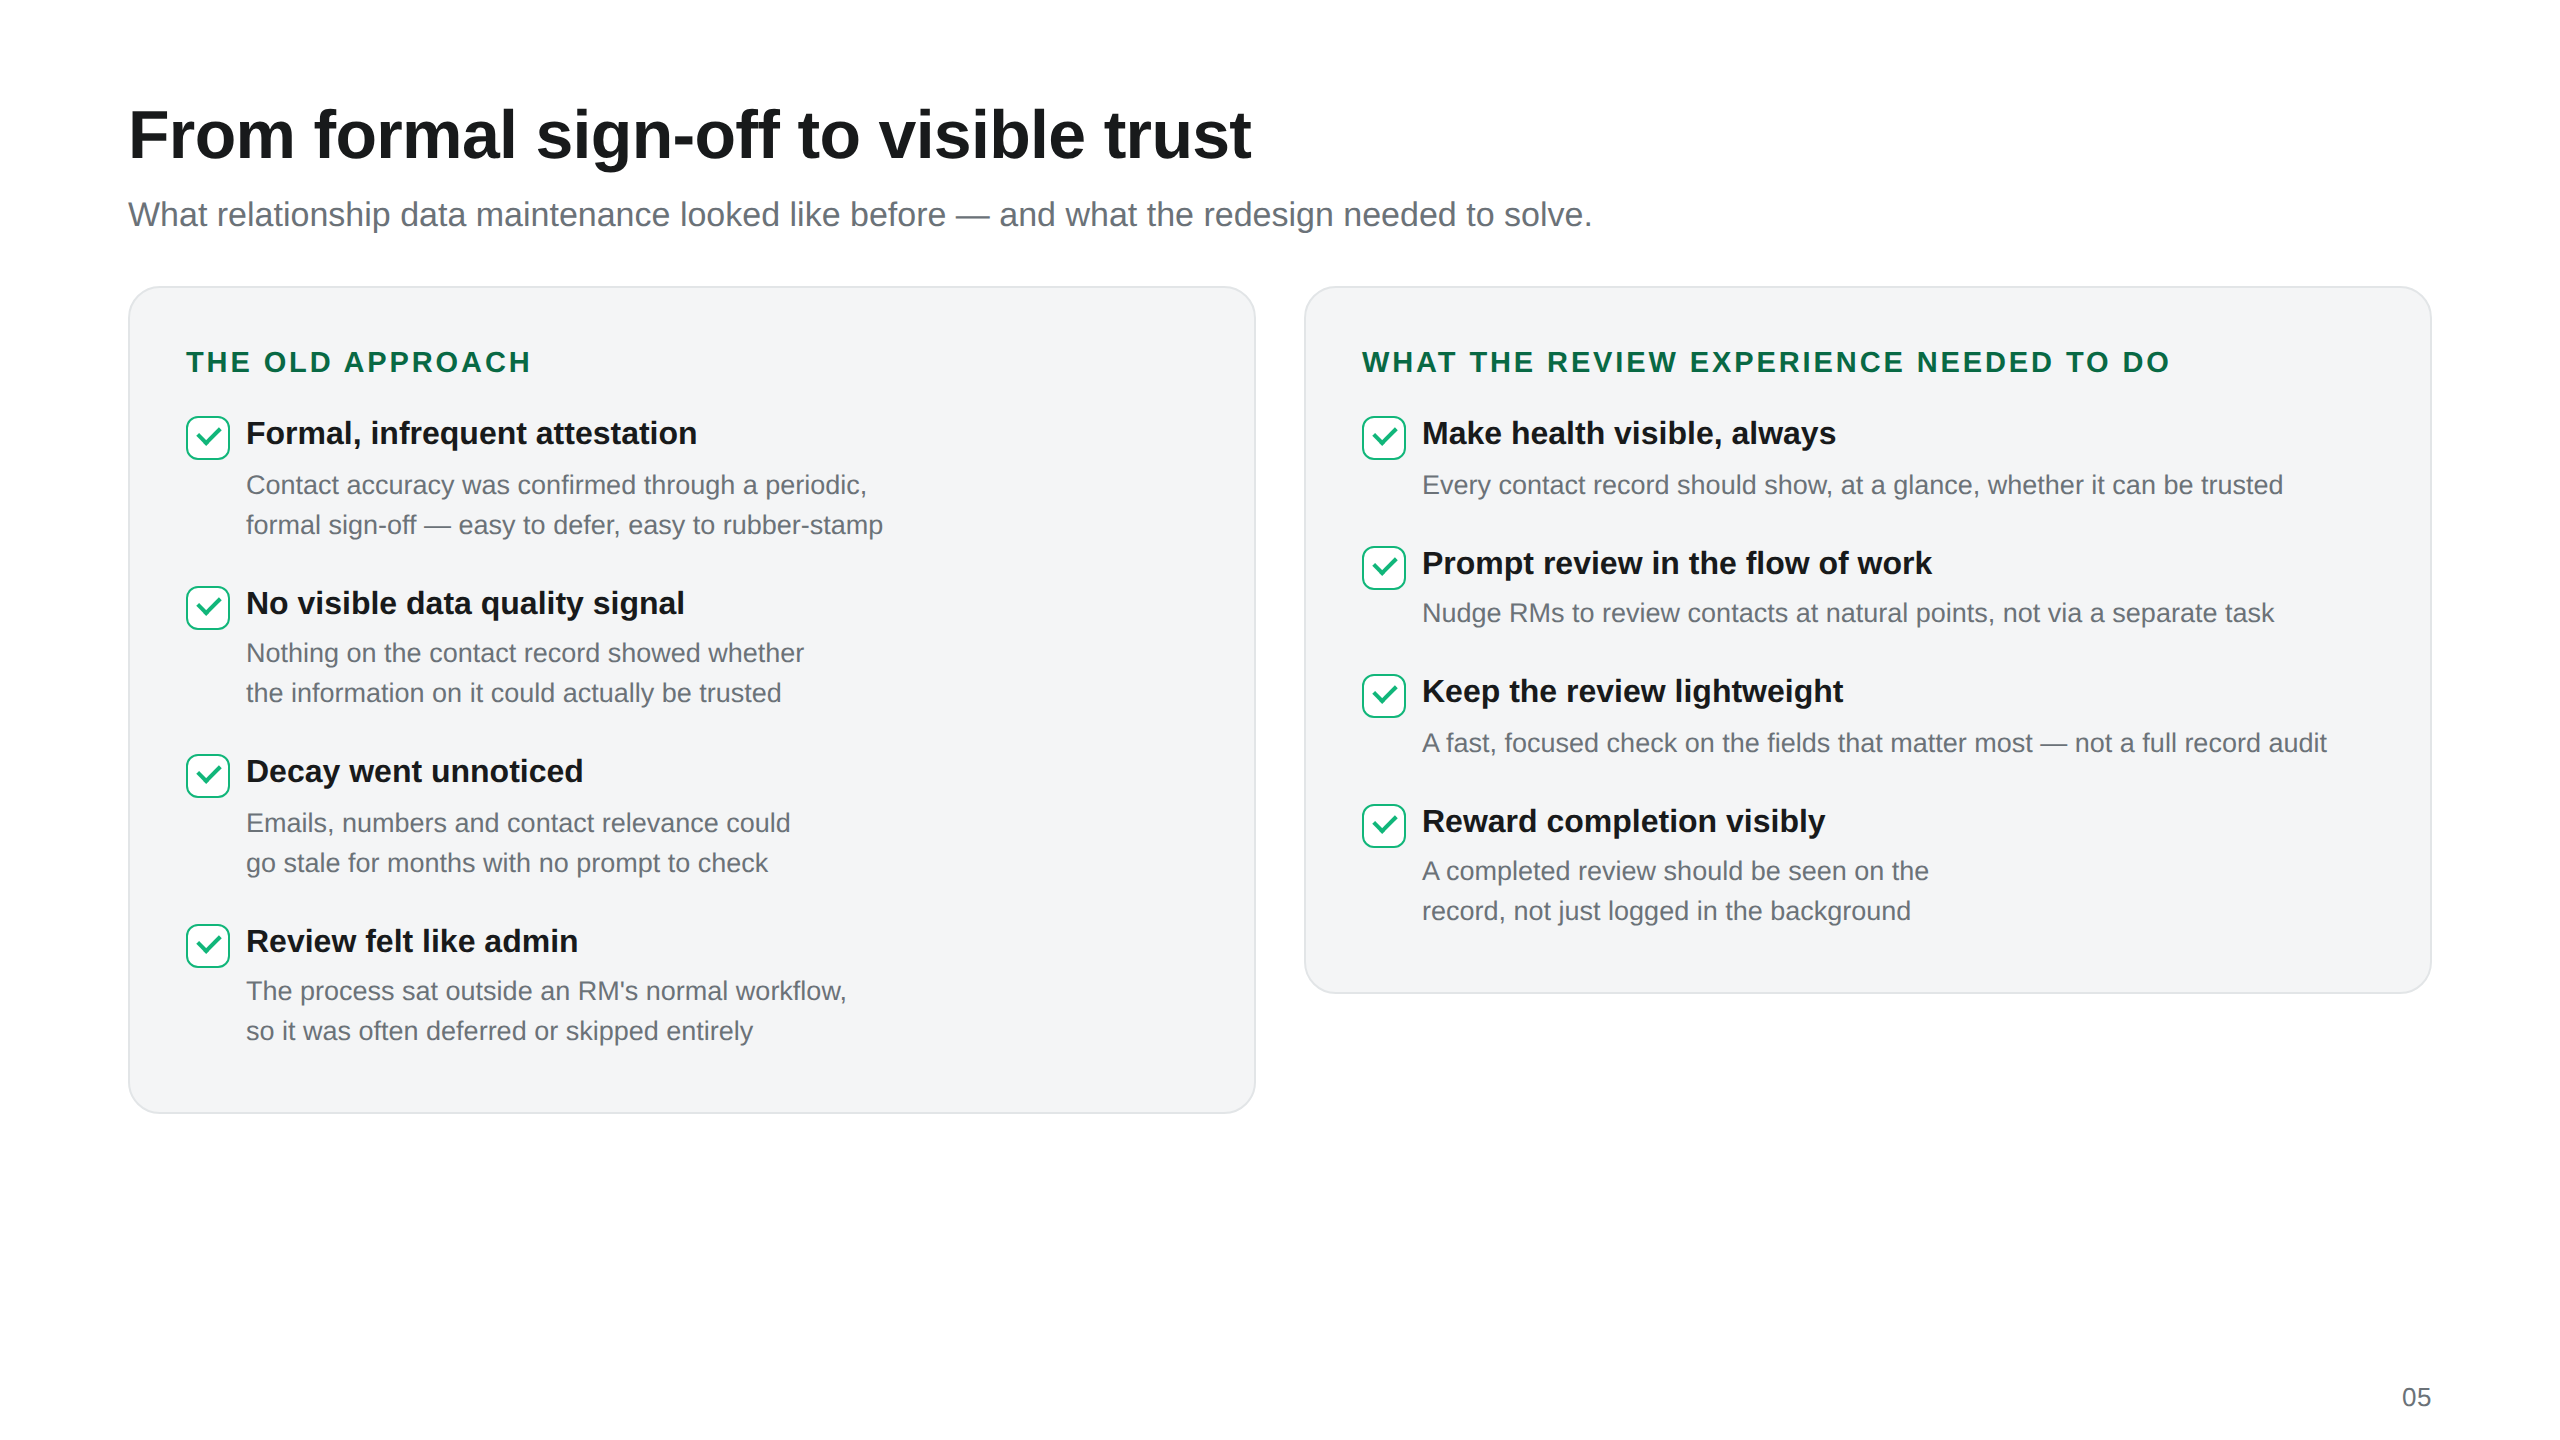This screenshot has height=1440, width=2560.
Task: Select the Decay went unnoticed heading
Action: tap(414, 772)
